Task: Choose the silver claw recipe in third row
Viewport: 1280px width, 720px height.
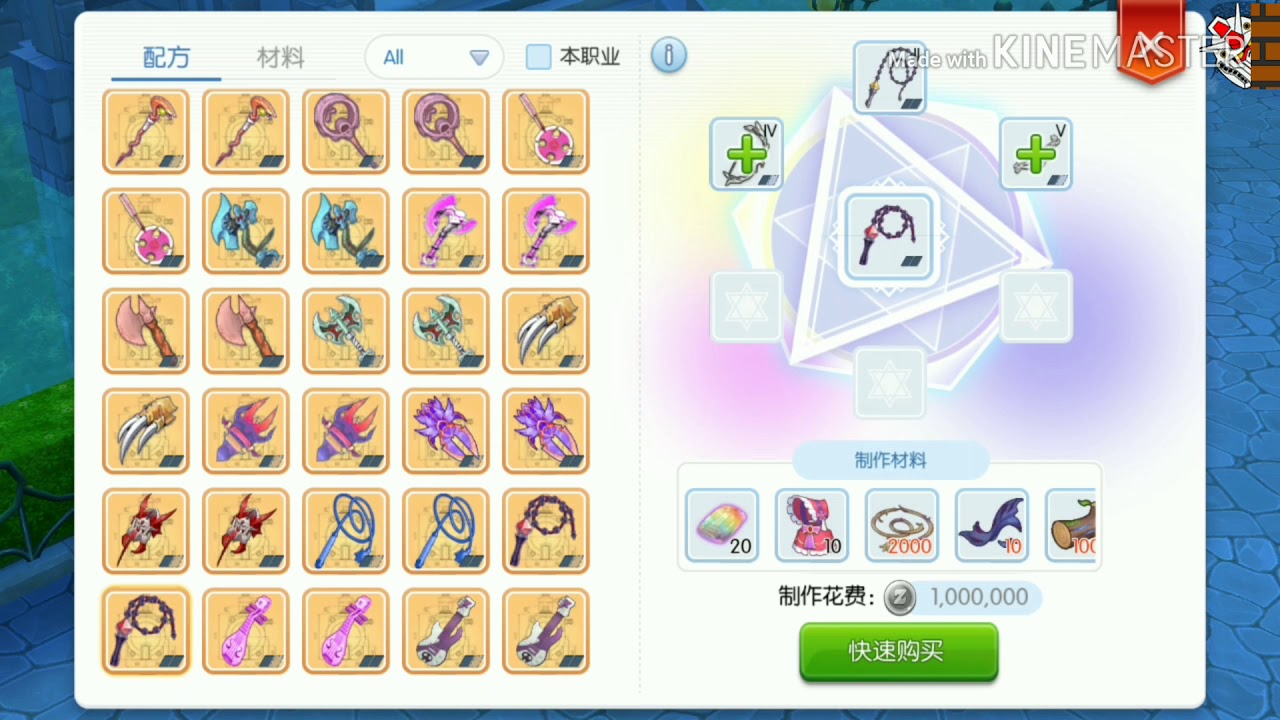Action: [546, 331]
